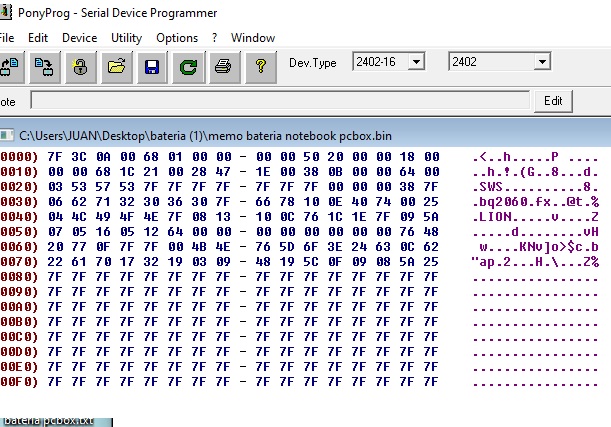Click hex byte 64 in row 0050
Image resolution: width=611 pixels, height=427 pixels.
tap(175, 232)
